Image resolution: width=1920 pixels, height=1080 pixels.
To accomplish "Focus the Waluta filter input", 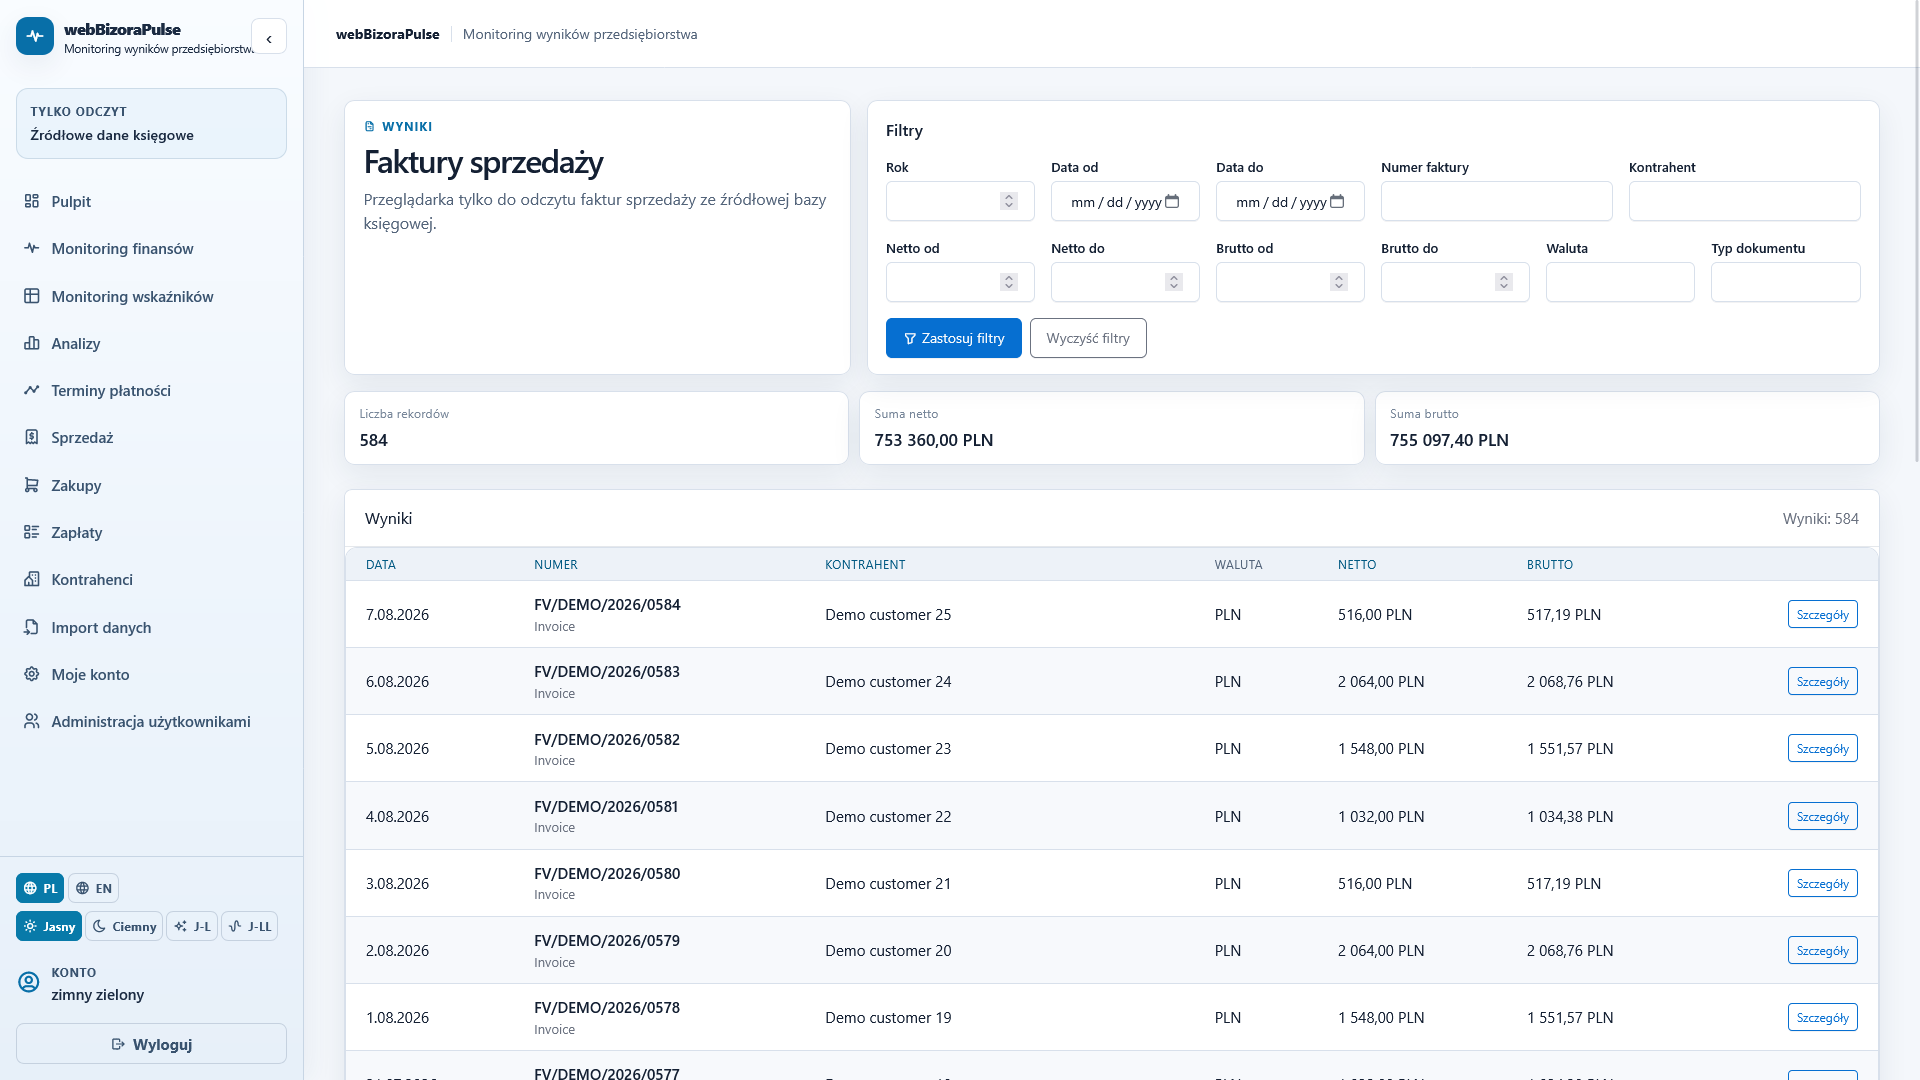I will click(1620, 282).
